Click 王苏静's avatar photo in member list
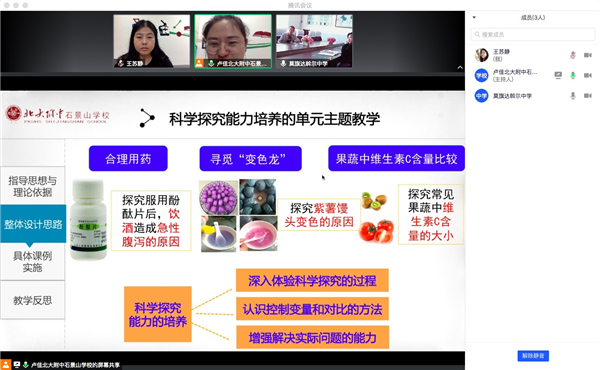 (481, 55)
